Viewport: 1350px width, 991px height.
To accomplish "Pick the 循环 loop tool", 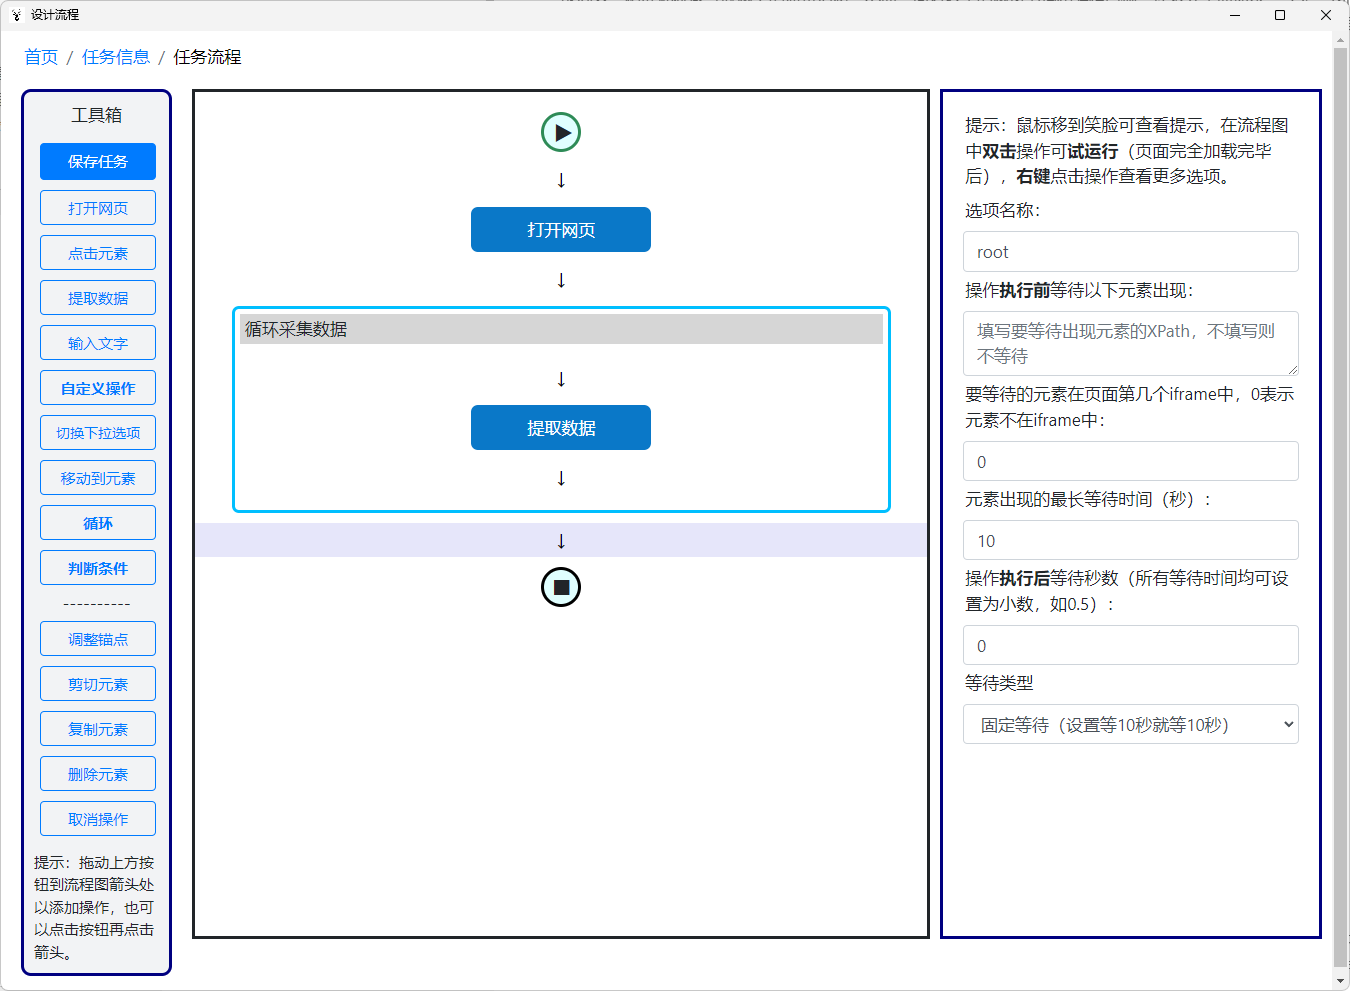I will tap(97, 522).
